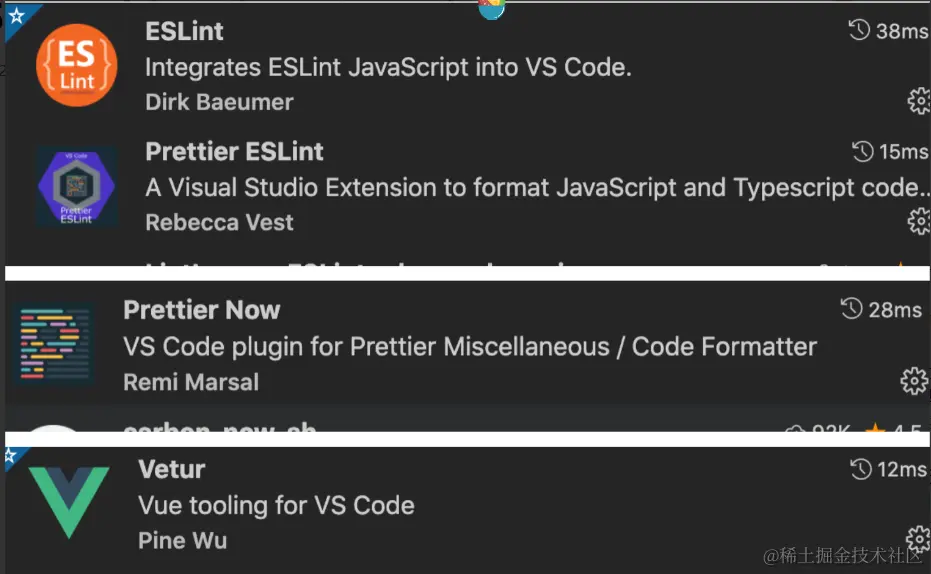Open the ESLint manage gear menu
Screen dimensions: 931x574
pyautogui.click(x=918, y=100)
